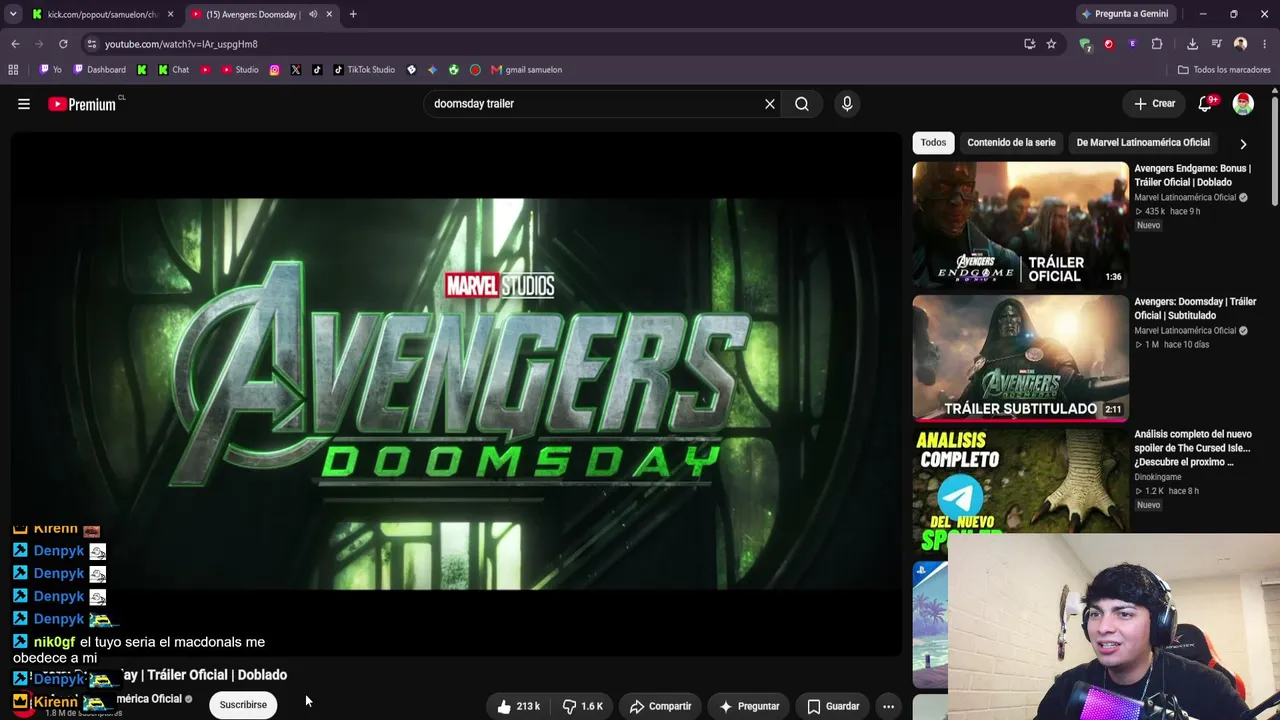Select the De Marvel Latinoamérica Oficial chip

[1143, 142]
